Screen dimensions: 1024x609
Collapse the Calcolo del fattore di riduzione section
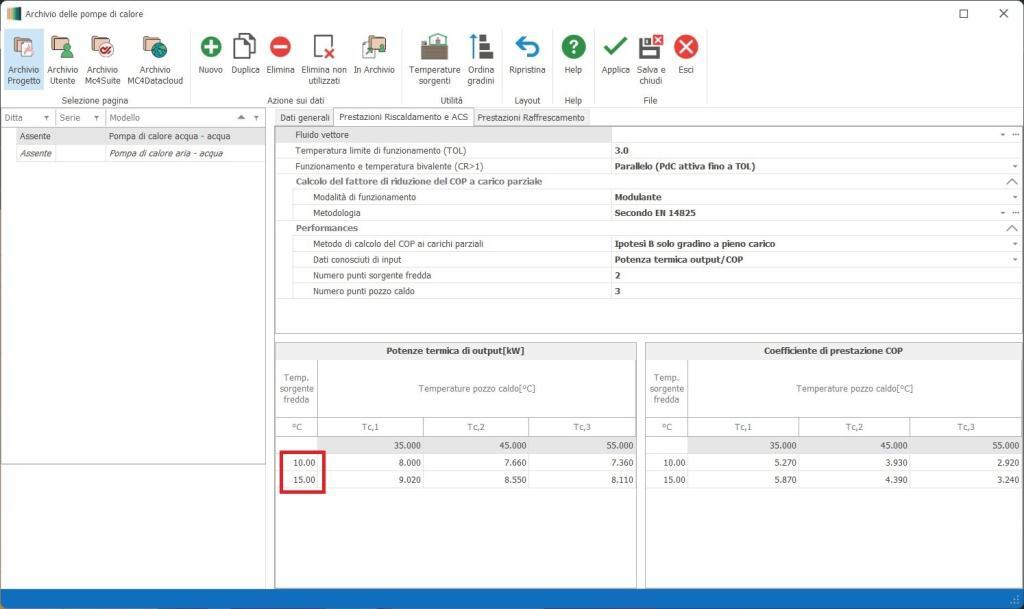(x=1012, y=181)
